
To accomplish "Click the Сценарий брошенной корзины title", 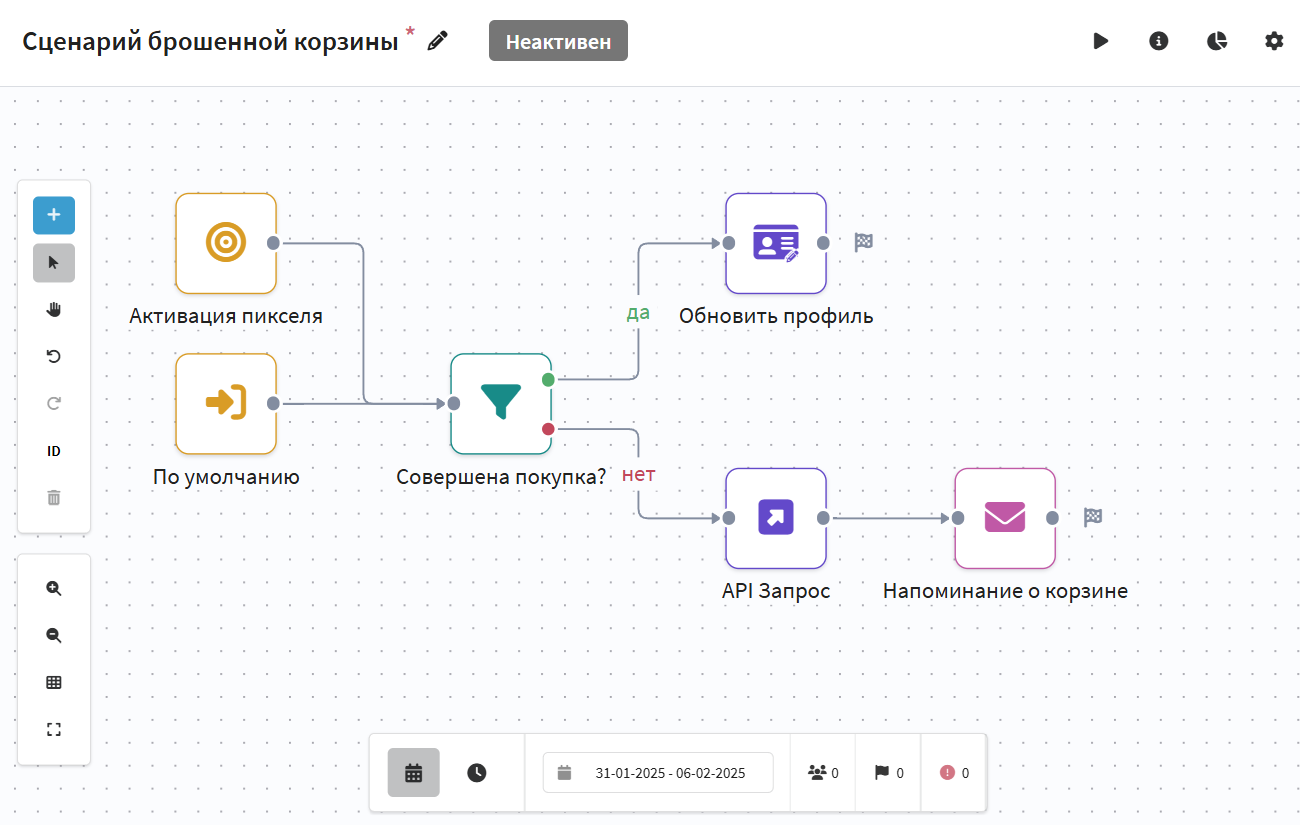I will [210, 41].
